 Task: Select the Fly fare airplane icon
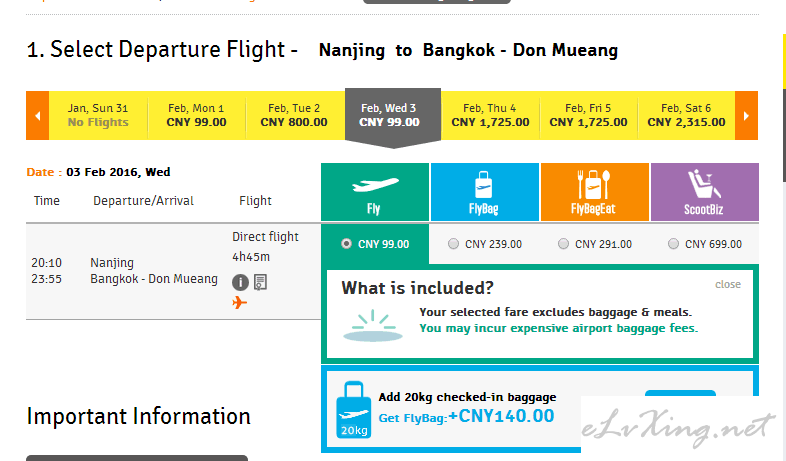375,185
